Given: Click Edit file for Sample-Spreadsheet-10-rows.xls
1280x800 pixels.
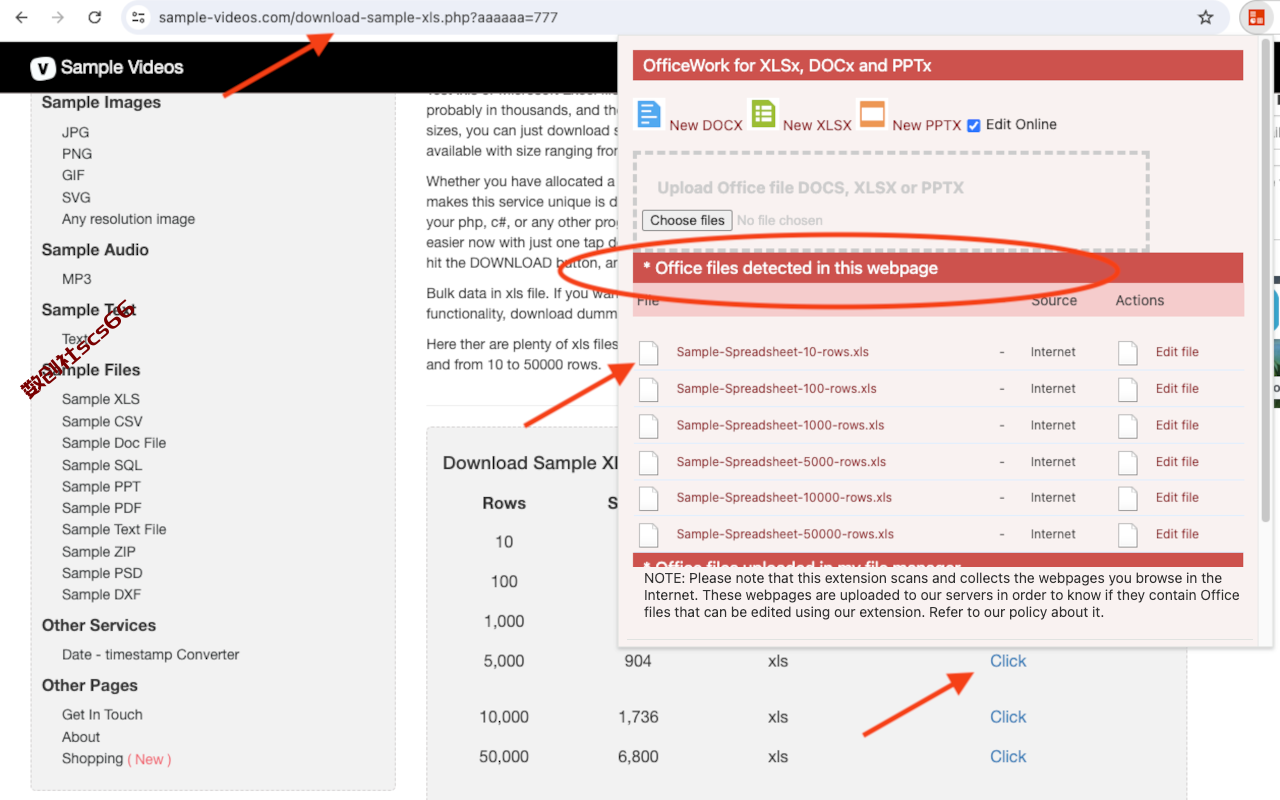Looking at the screenshot, I should point(1177,352).
